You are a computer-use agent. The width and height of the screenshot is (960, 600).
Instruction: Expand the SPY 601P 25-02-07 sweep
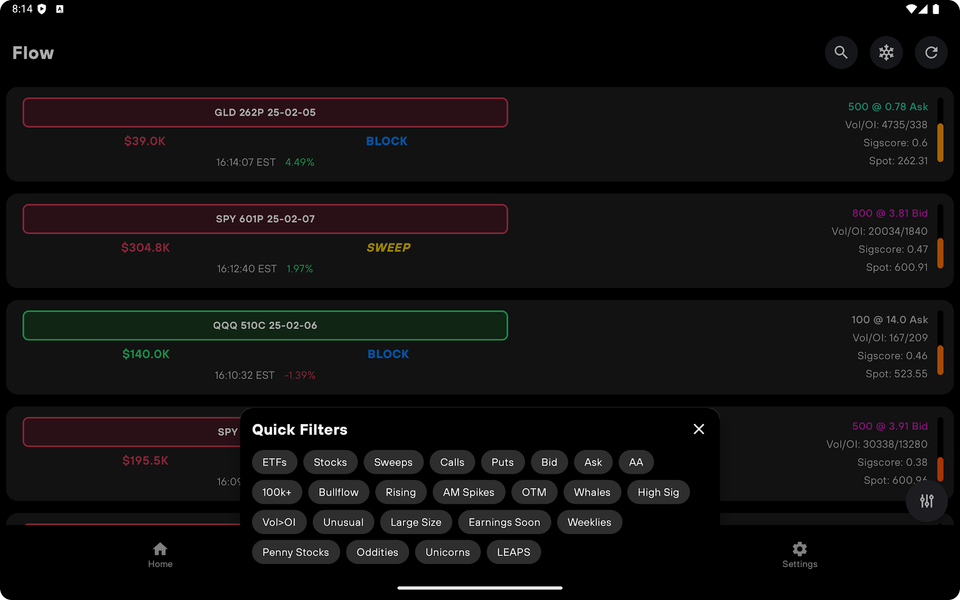(x=265, y=219)
